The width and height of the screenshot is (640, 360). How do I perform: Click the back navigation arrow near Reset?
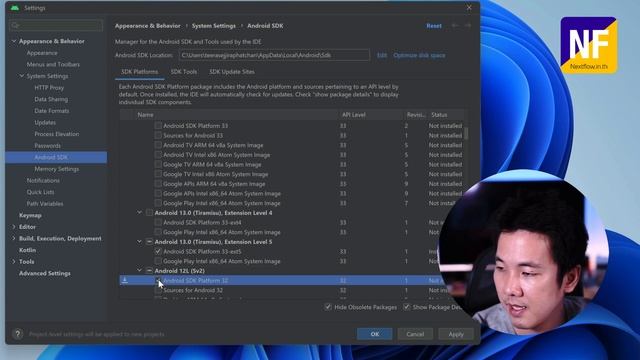point(455,26)
